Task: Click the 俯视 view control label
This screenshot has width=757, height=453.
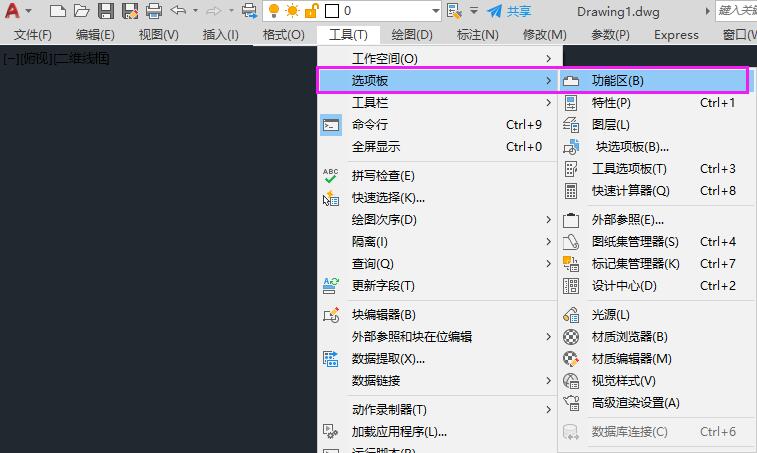Action: (36, 58)
